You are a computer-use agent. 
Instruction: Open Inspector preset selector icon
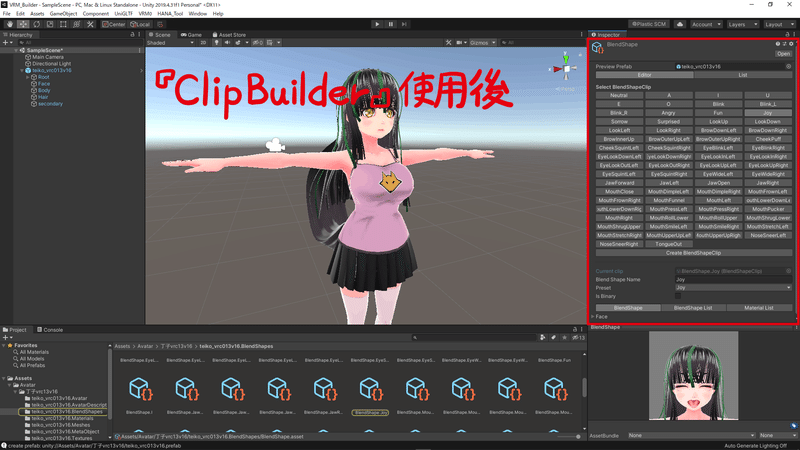click(x=785, y=44)
